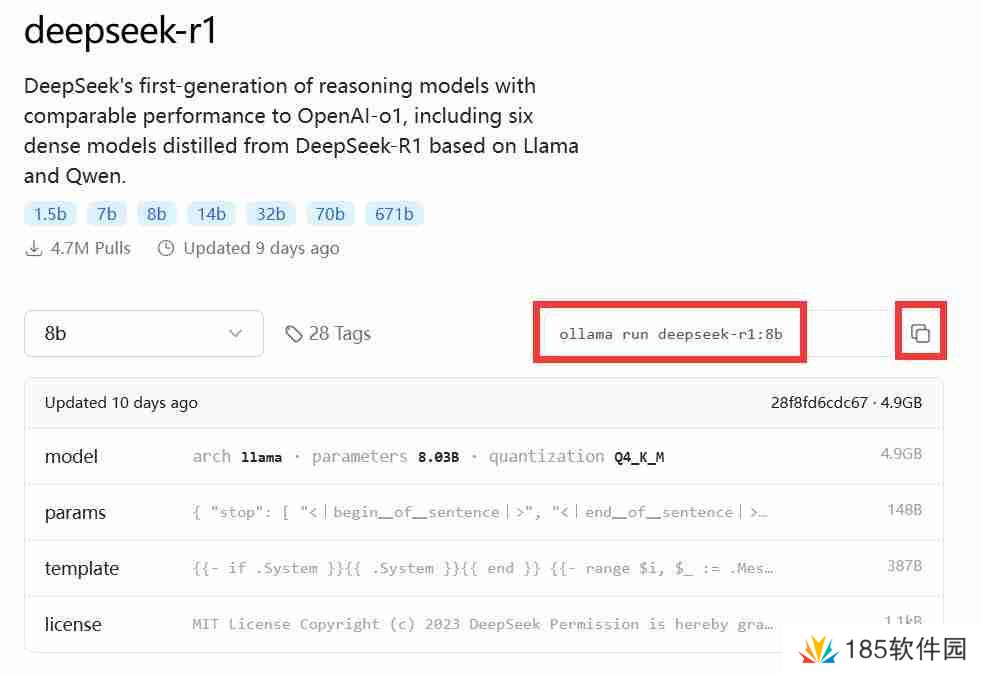Open the 28 Tags link

click(339, 334)
